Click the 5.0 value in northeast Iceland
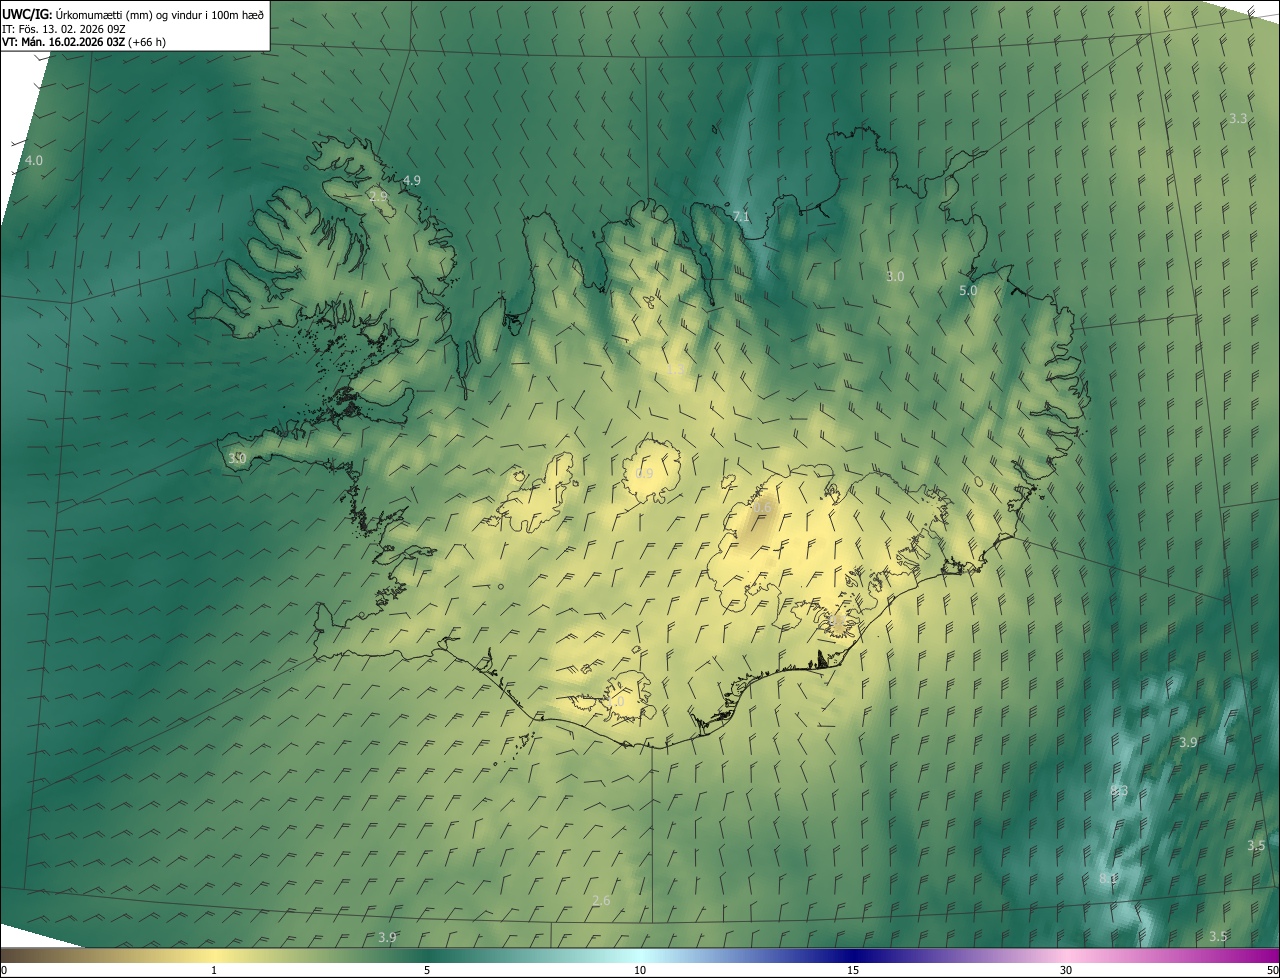This screenshot has height=978, width=1280. pos(968,290)
